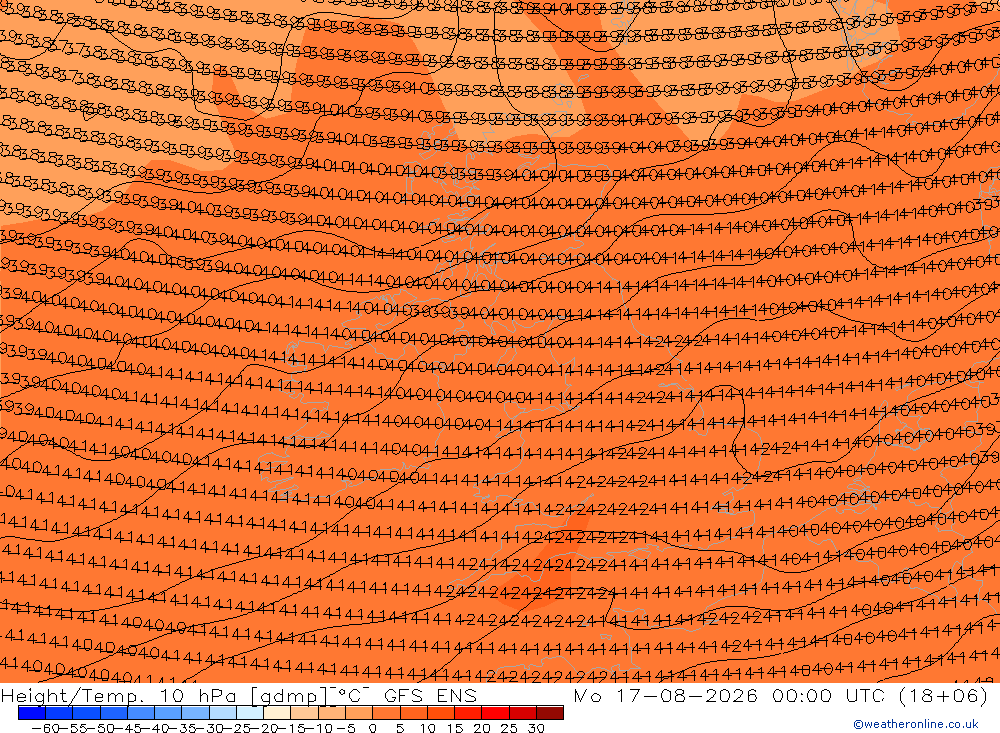Viewport: 1000px width, 733px height.
Task: Click the "-20" legend scale value
Action: [263, 728]
